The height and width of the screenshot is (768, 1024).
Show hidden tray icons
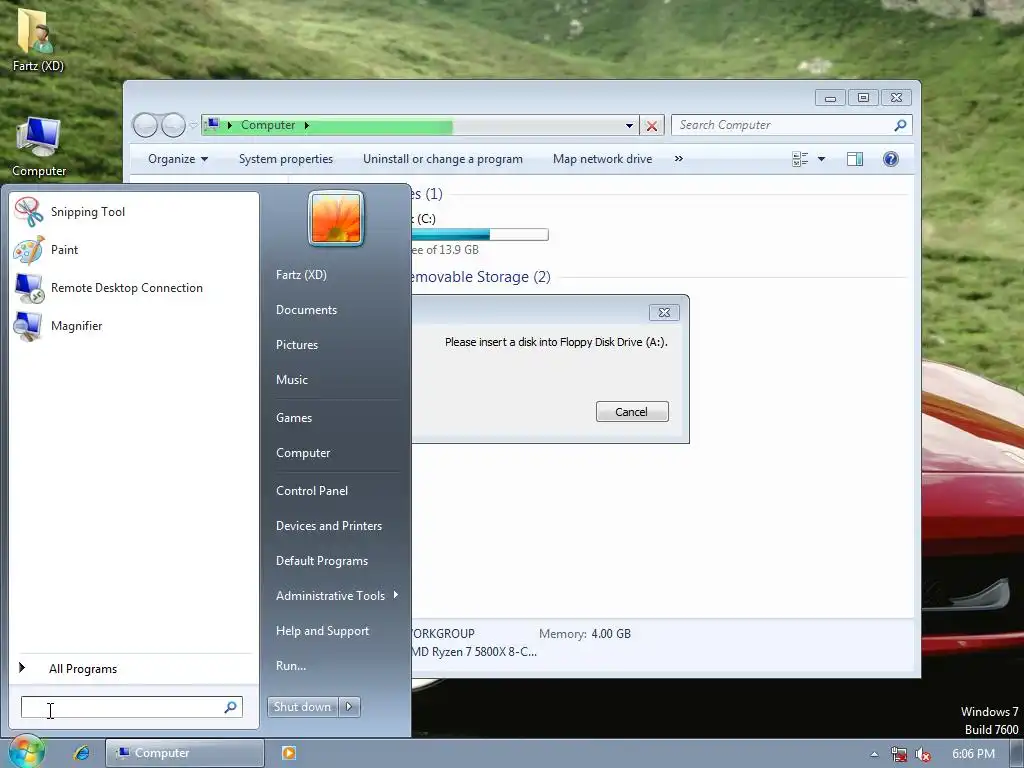874,754
